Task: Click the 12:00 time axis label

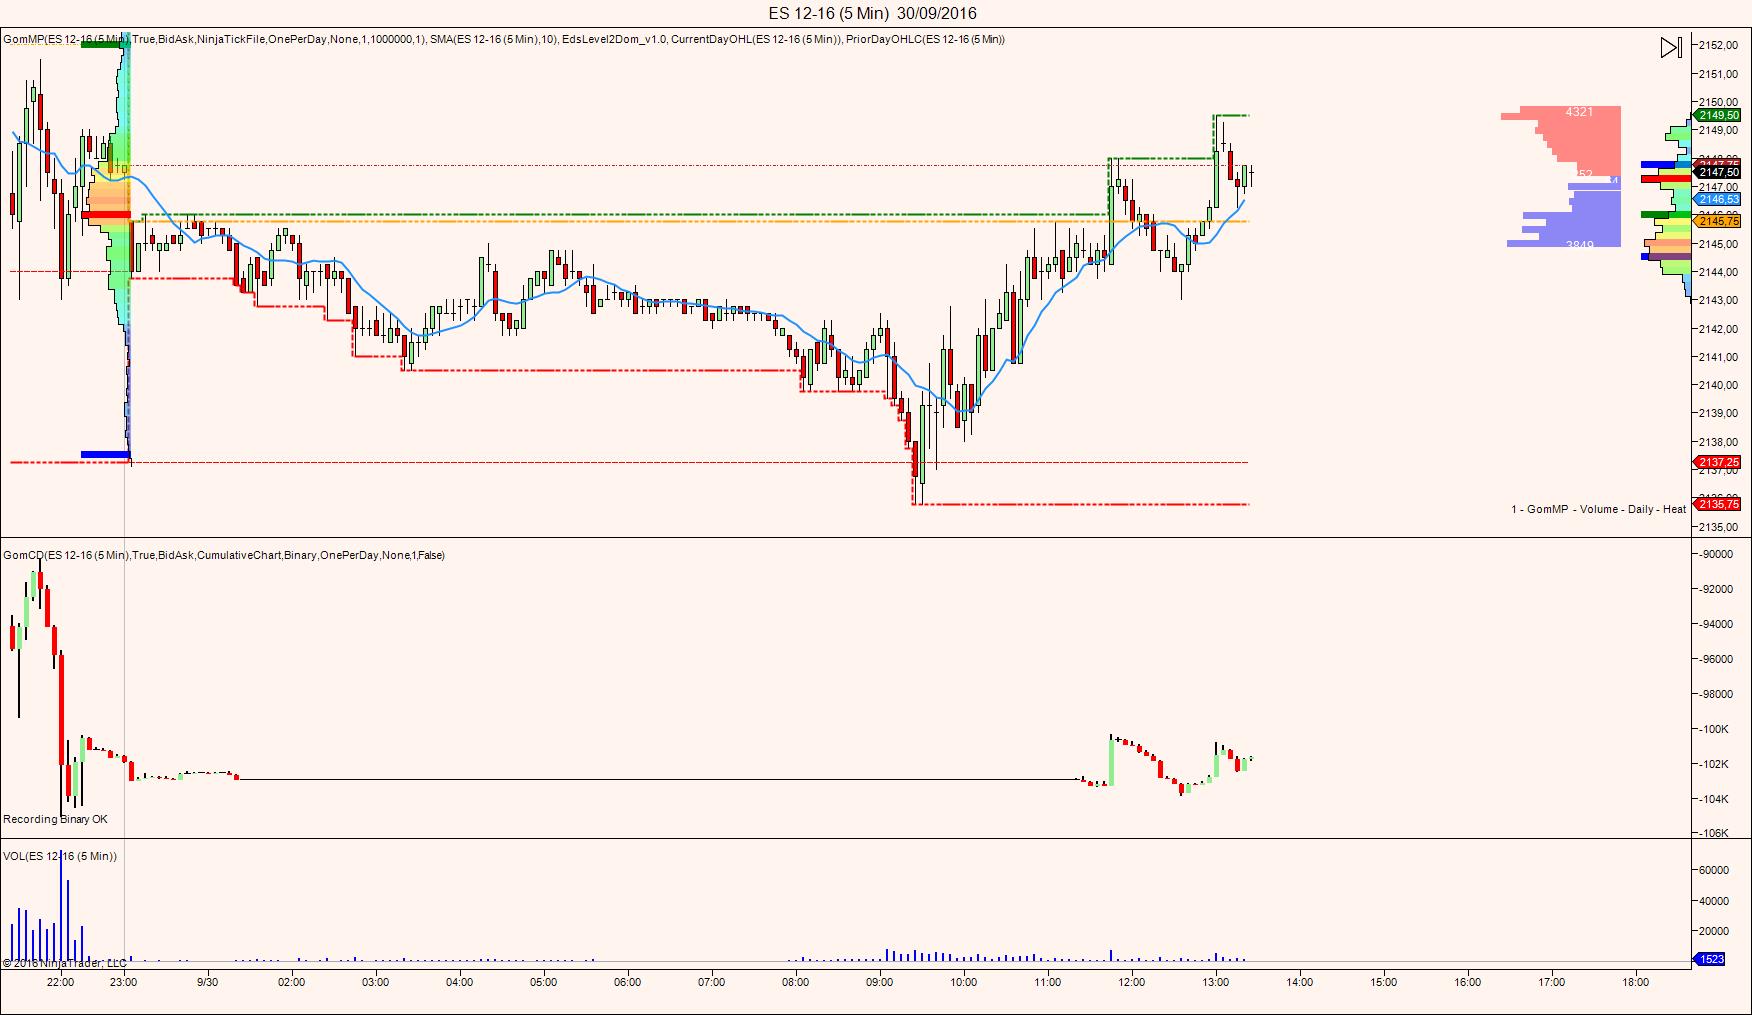Action: tap(1132, 982)
